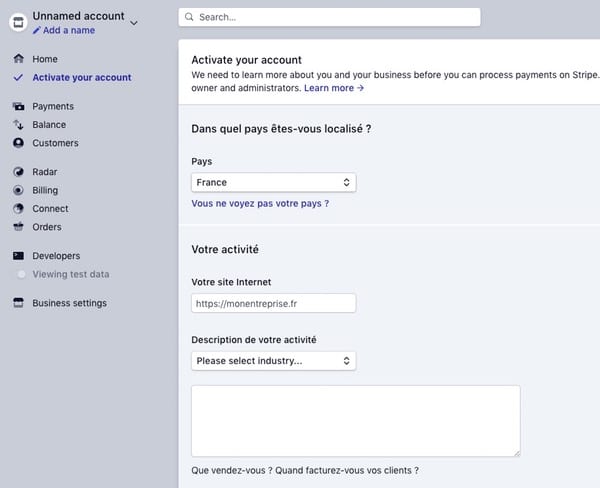Open the Business settings menu item

[x=69, y=303]
